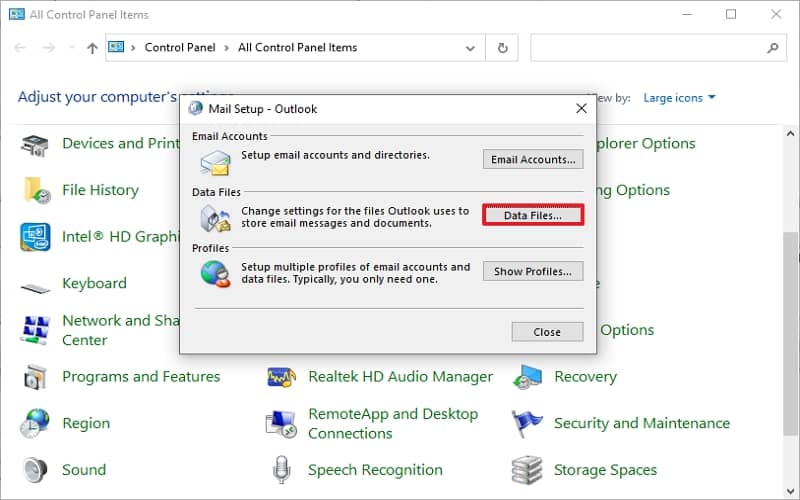
Task: Click the vertical scrollbar thumb
Action: pos(790,333)
